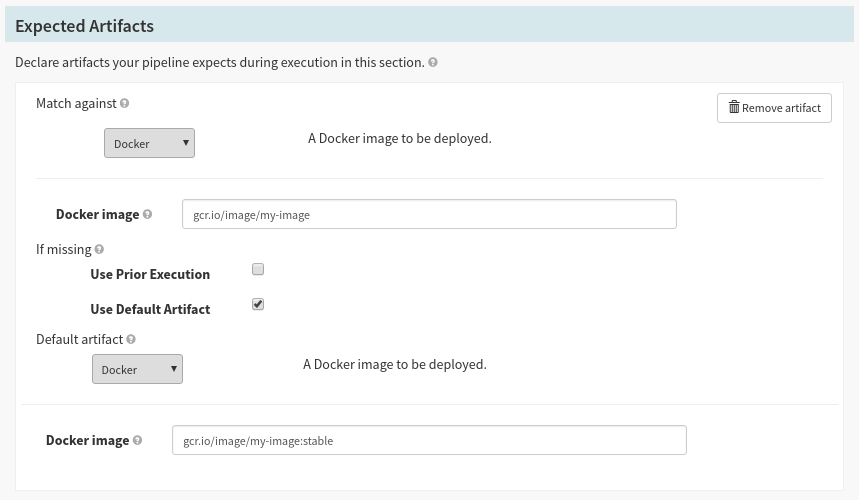Click the Match against label text
859x500 pixels.
tap(76, 103)
